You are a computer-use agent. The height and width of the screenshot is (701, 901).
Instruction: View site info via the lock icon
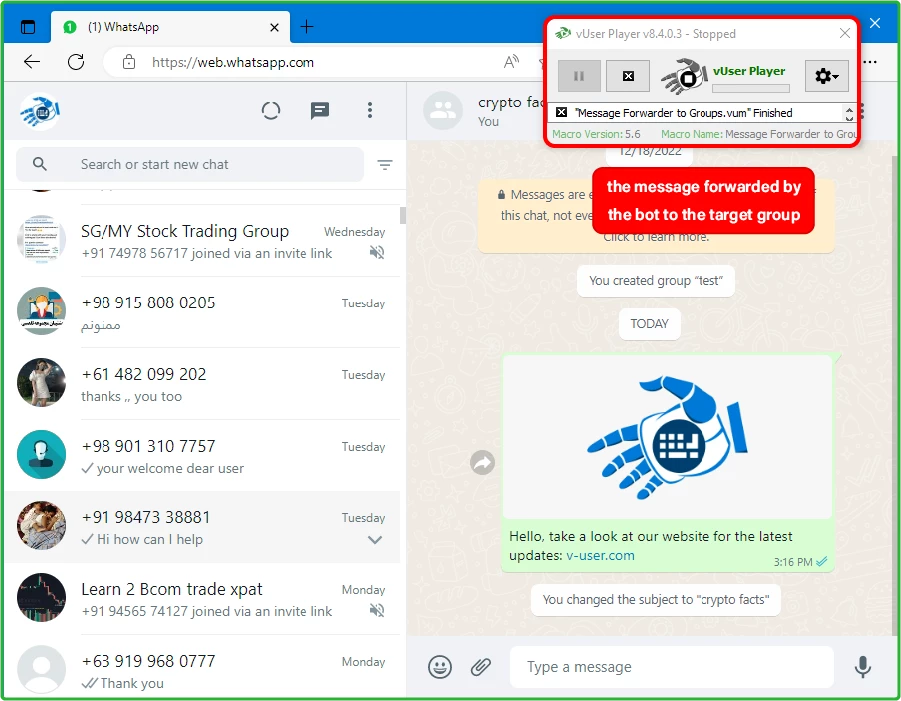pyautogui.click(x=129, y=61)
